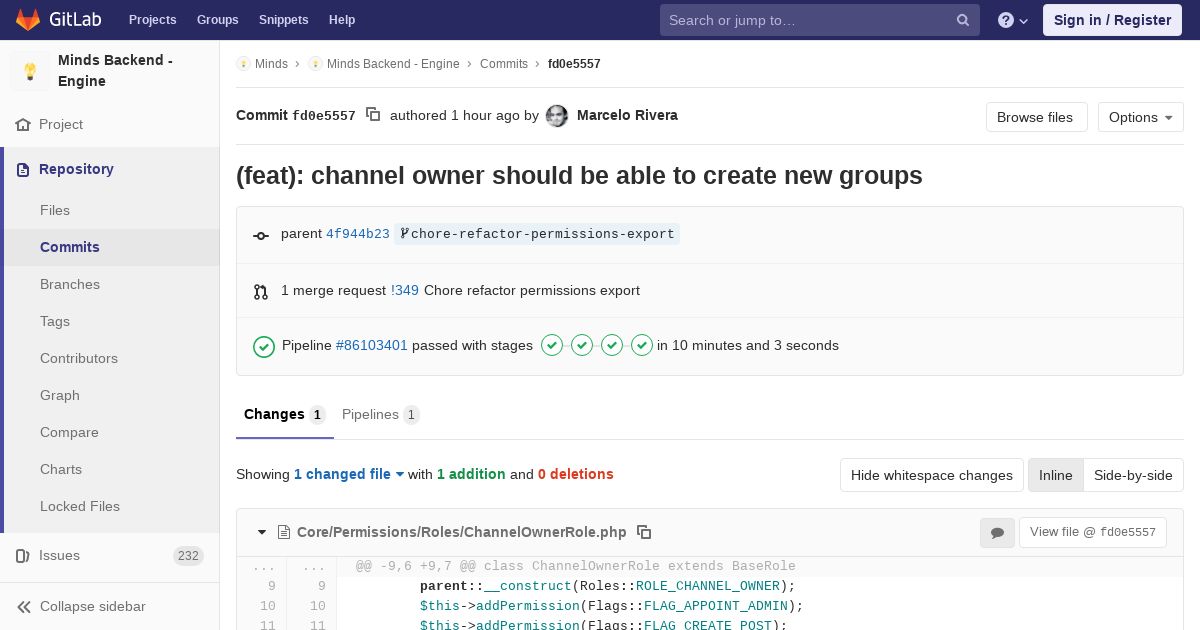Open the third pipeline stage check icon

(x=612, y=345)
